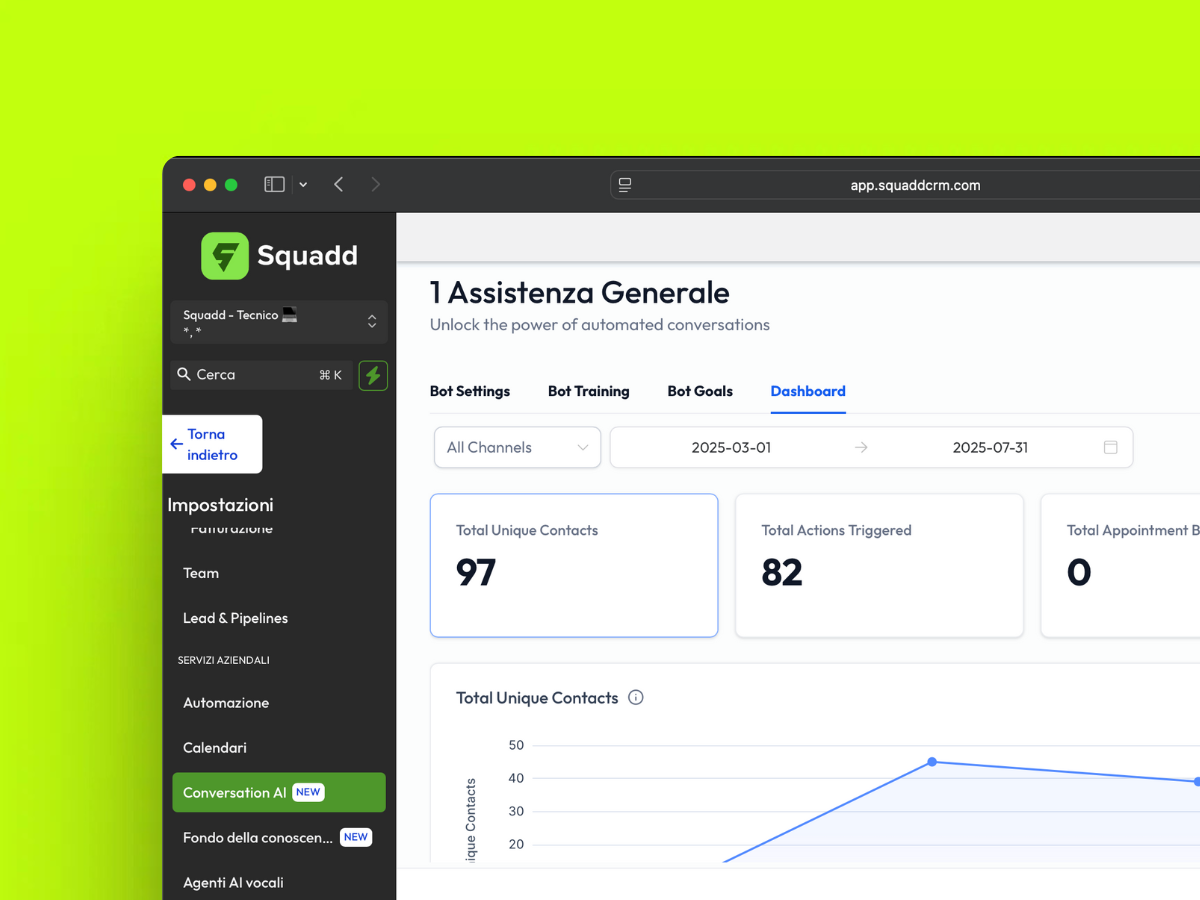This screenshot has width=1200, height=900.
Task: Click the Squadd lightning logo icon
Action: 225,256
